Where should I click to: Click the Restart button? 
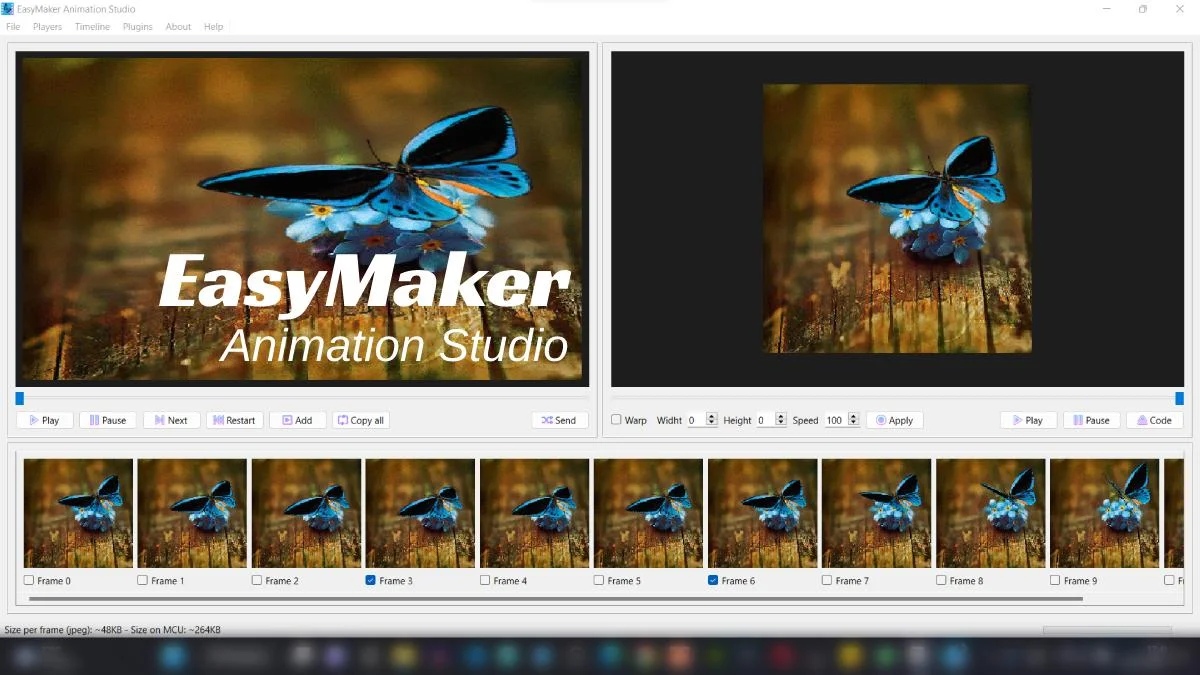[x=234, y=420]
